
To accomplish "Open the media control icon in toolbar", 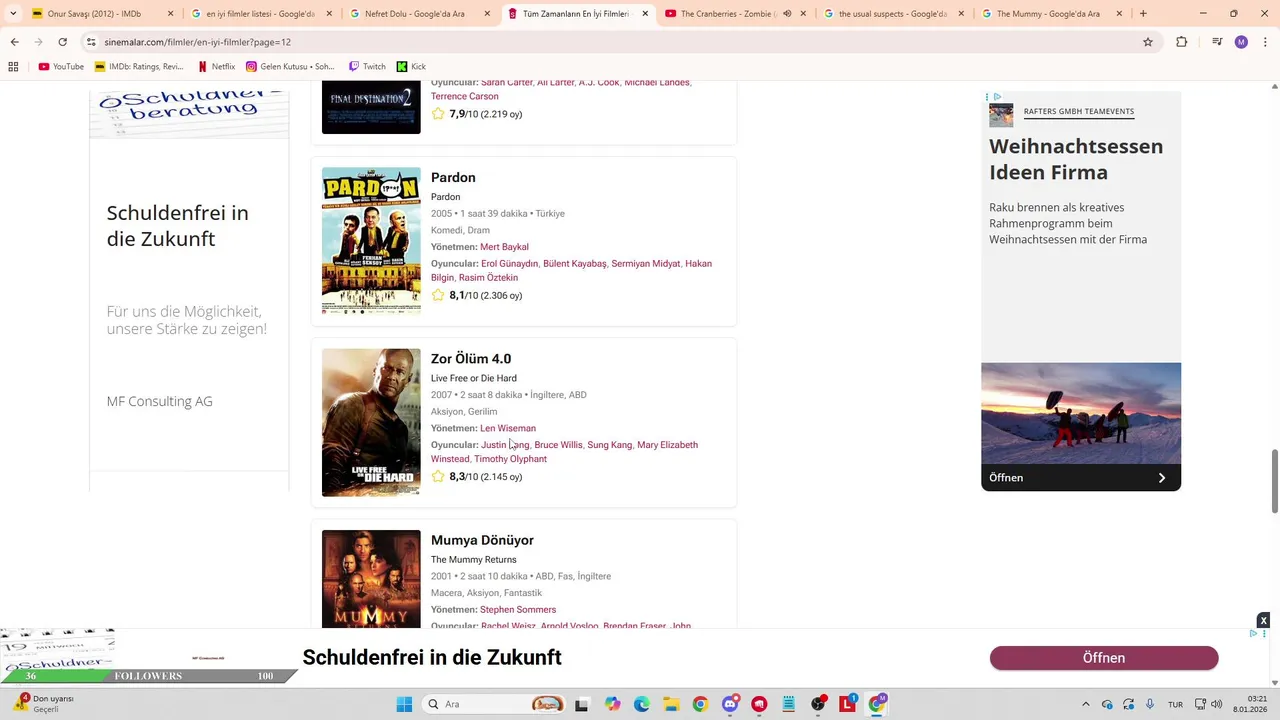I will 1217,42.
